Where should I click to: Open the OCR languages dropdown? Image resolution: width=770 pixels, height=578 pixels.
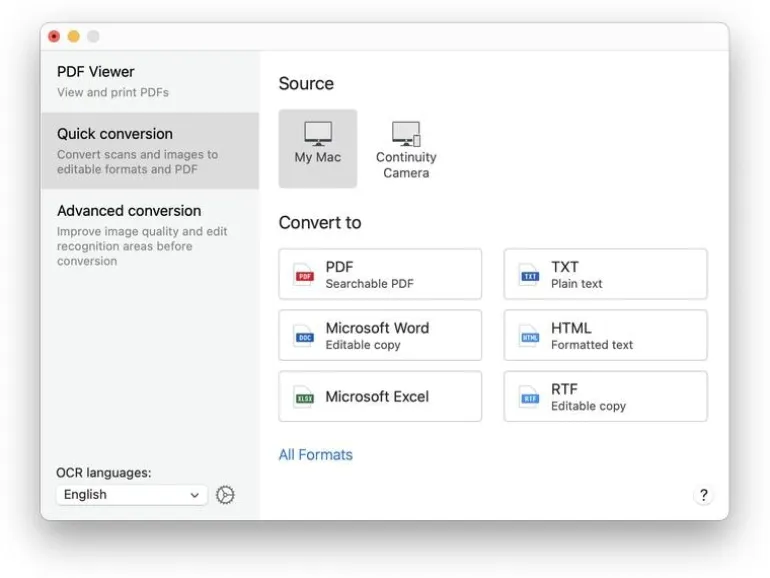[132, 495]
